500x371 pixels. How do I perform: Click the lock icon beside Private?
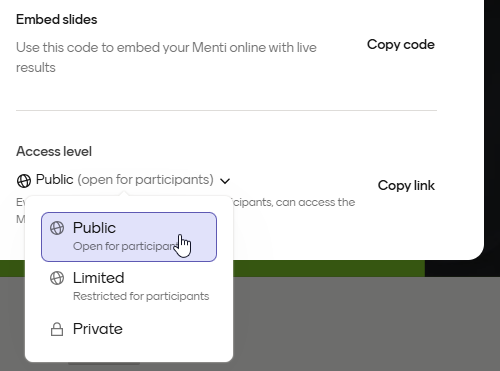click(57, 329)
